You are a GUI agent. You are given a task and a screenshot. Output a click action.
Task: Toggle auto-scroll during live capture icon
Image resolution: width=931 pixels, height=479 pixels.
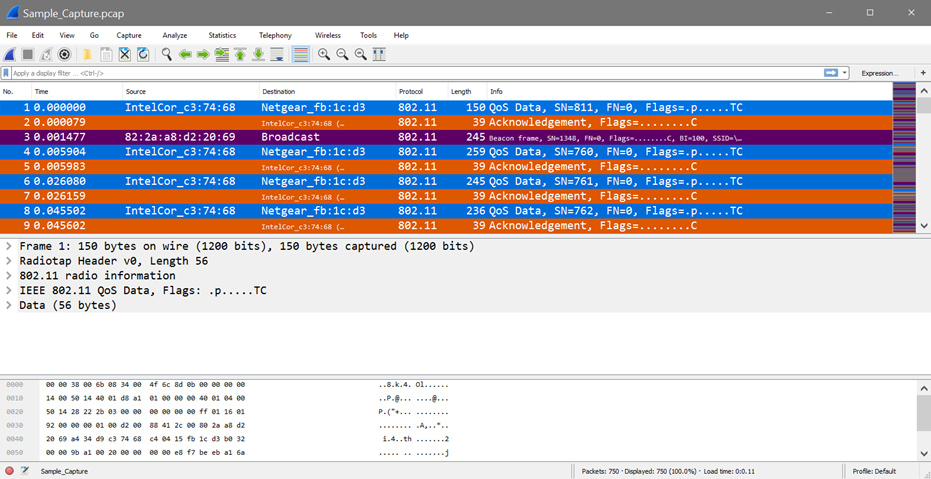pyautogui.click(x=277, y=55)
